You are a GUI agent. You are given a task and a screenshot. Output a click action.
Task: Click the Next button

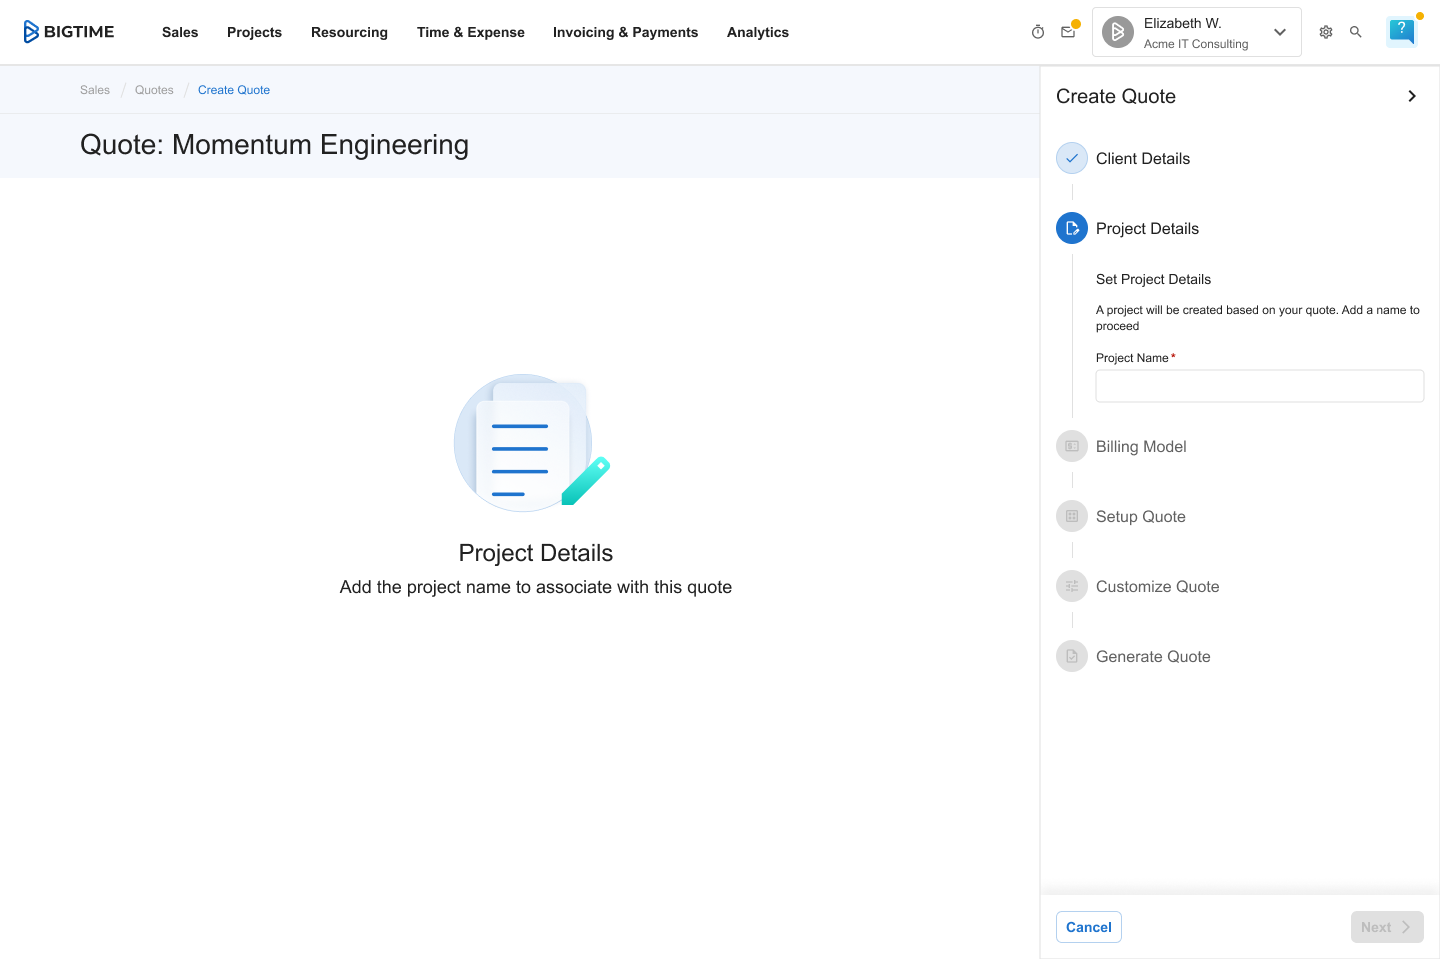coord(1386,927)
